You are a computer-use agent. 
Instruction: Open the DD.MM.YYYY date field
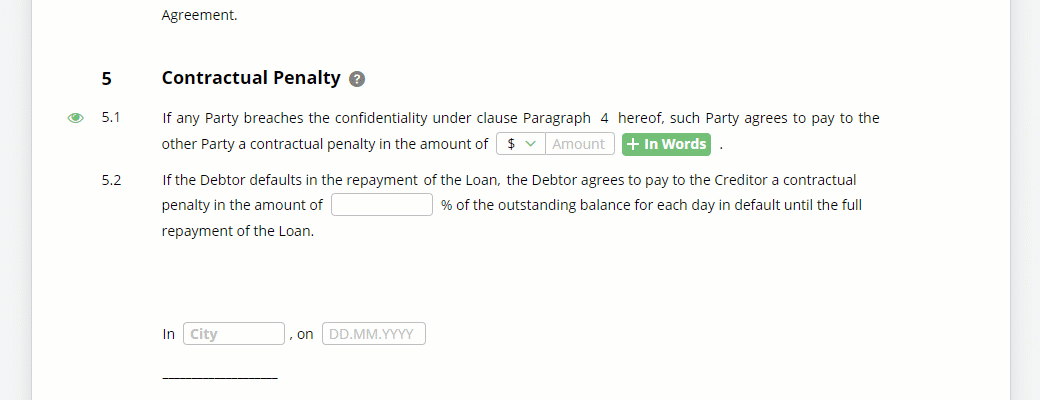(x=373, y=334)
